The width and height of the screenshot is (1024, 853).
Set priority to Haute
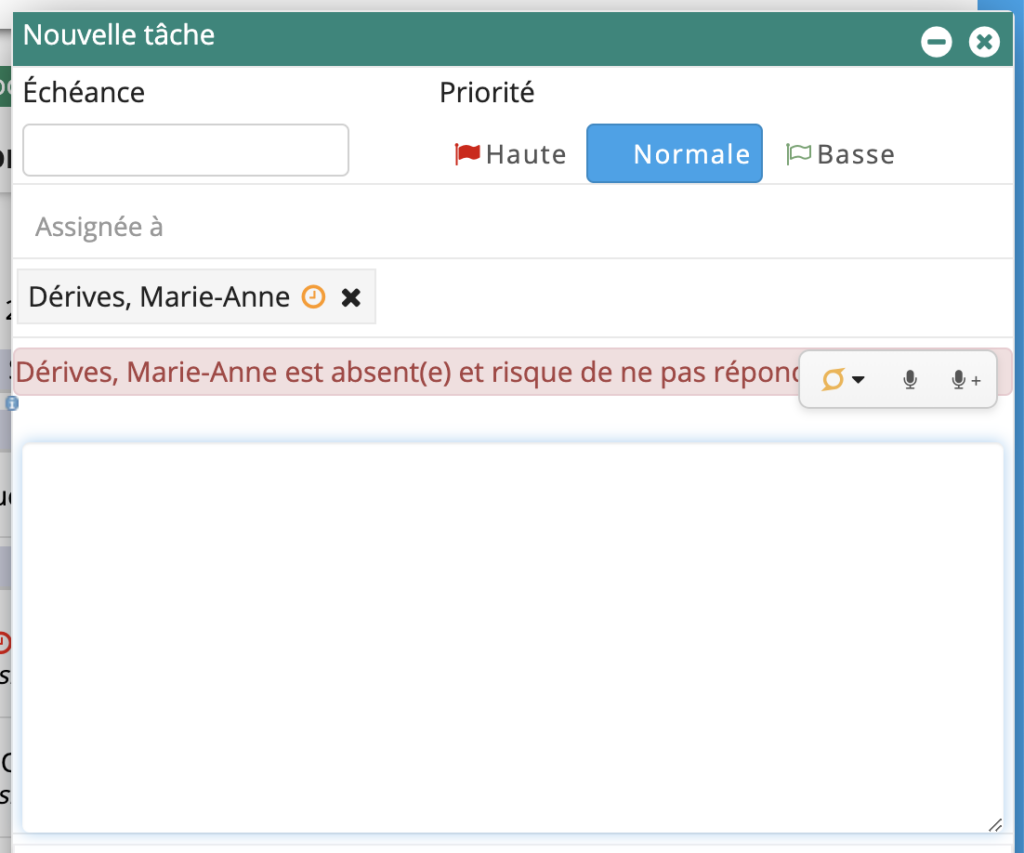[x=525, y=155]
